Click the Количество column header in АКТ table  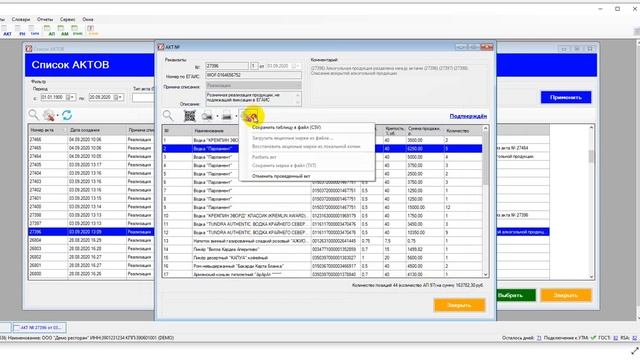click(463, 131)
